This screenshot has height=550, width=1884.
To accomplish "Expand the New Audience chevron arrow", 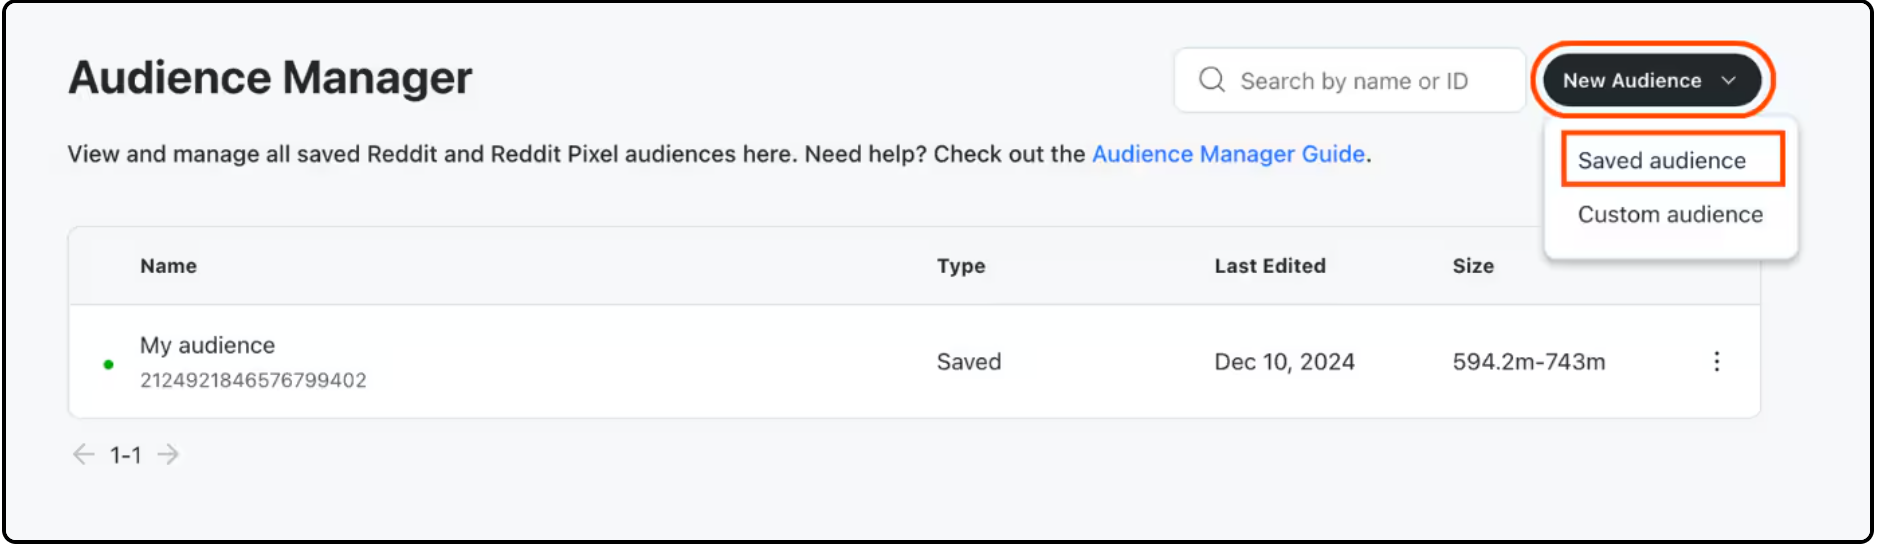I will tap(1728, 81).
